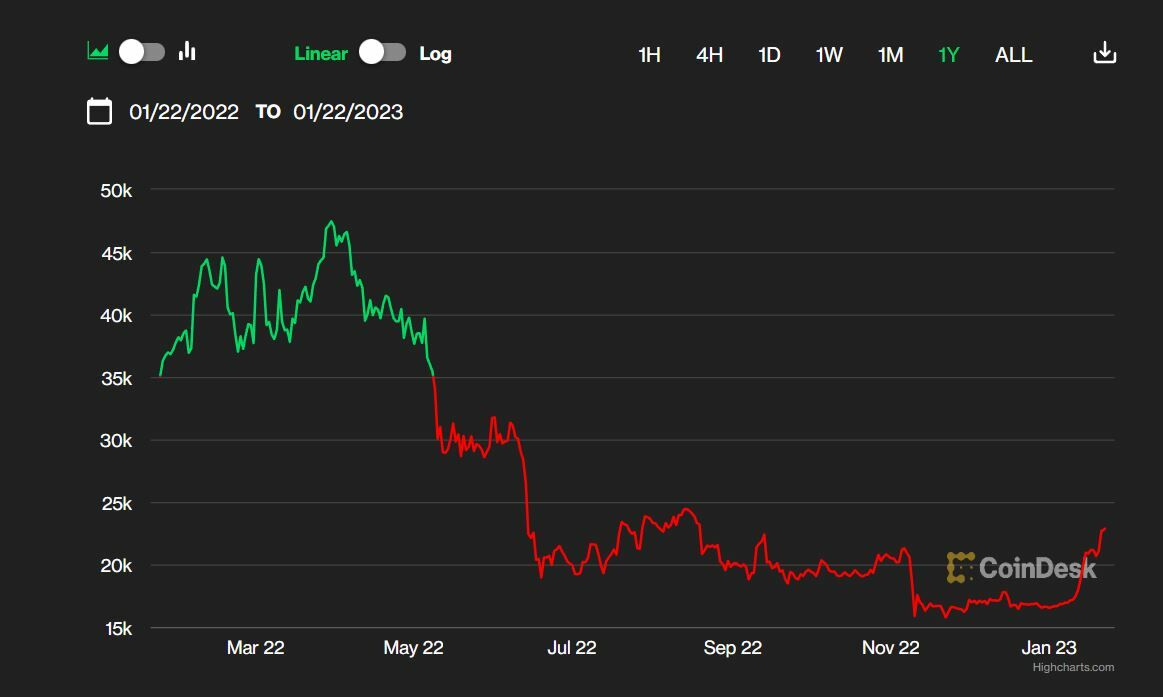Open the calendar date picker icon
This screenshot has width=1163, height=697.
[99, 111]
